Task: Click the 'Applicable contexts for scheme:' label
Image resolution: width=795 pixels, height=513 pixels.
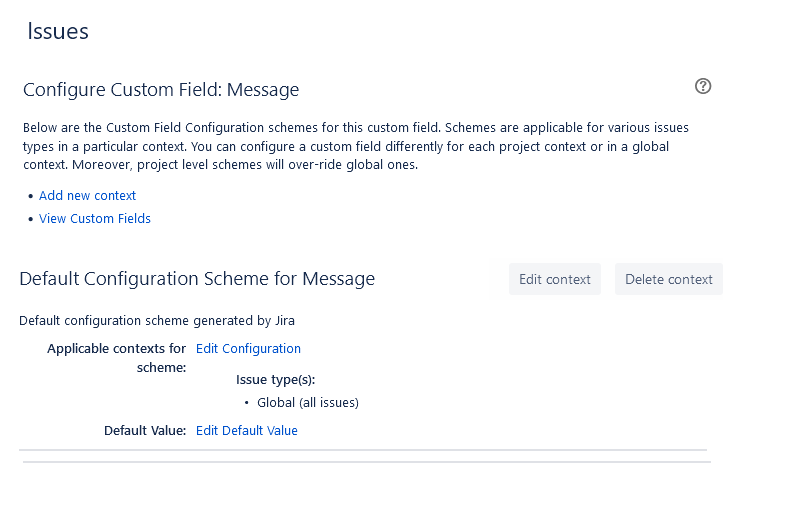Action: click(117, 357)
